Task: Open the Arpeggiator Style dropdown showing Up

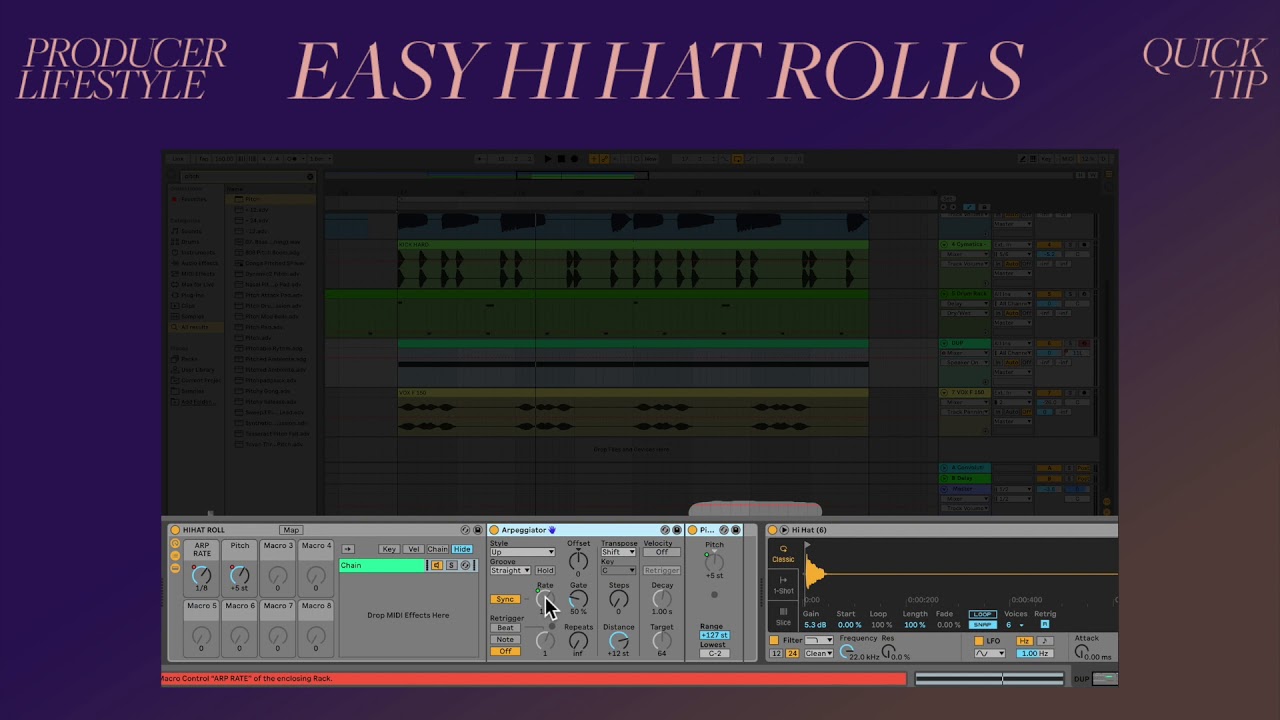Action: tap(522, 552)
